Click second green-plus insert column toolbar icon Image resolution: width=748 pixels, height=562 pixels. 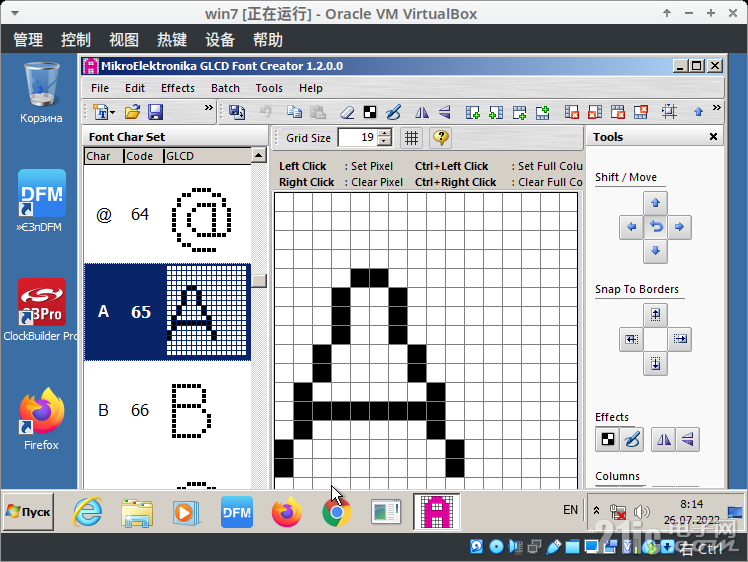[496, 113]
